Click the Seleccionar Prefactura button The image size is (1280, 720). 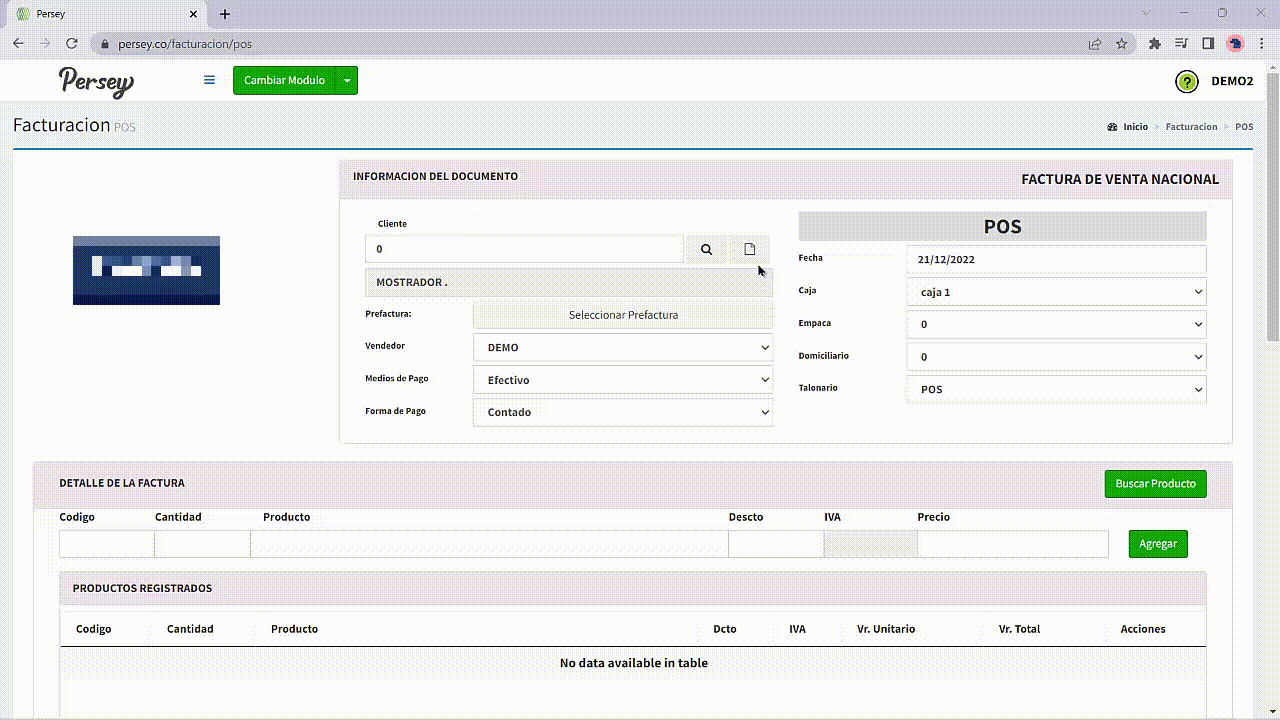point(623,315)
